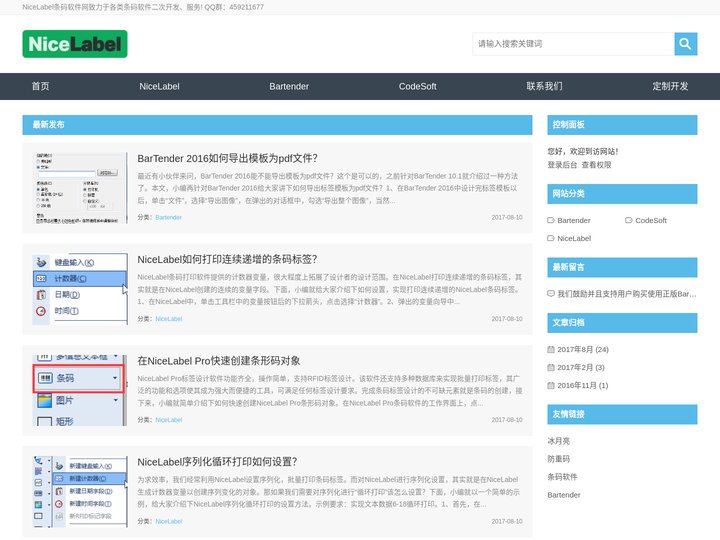Click comment bubble icon in 最新留言

pyautogui.click(x=551, y=294)
